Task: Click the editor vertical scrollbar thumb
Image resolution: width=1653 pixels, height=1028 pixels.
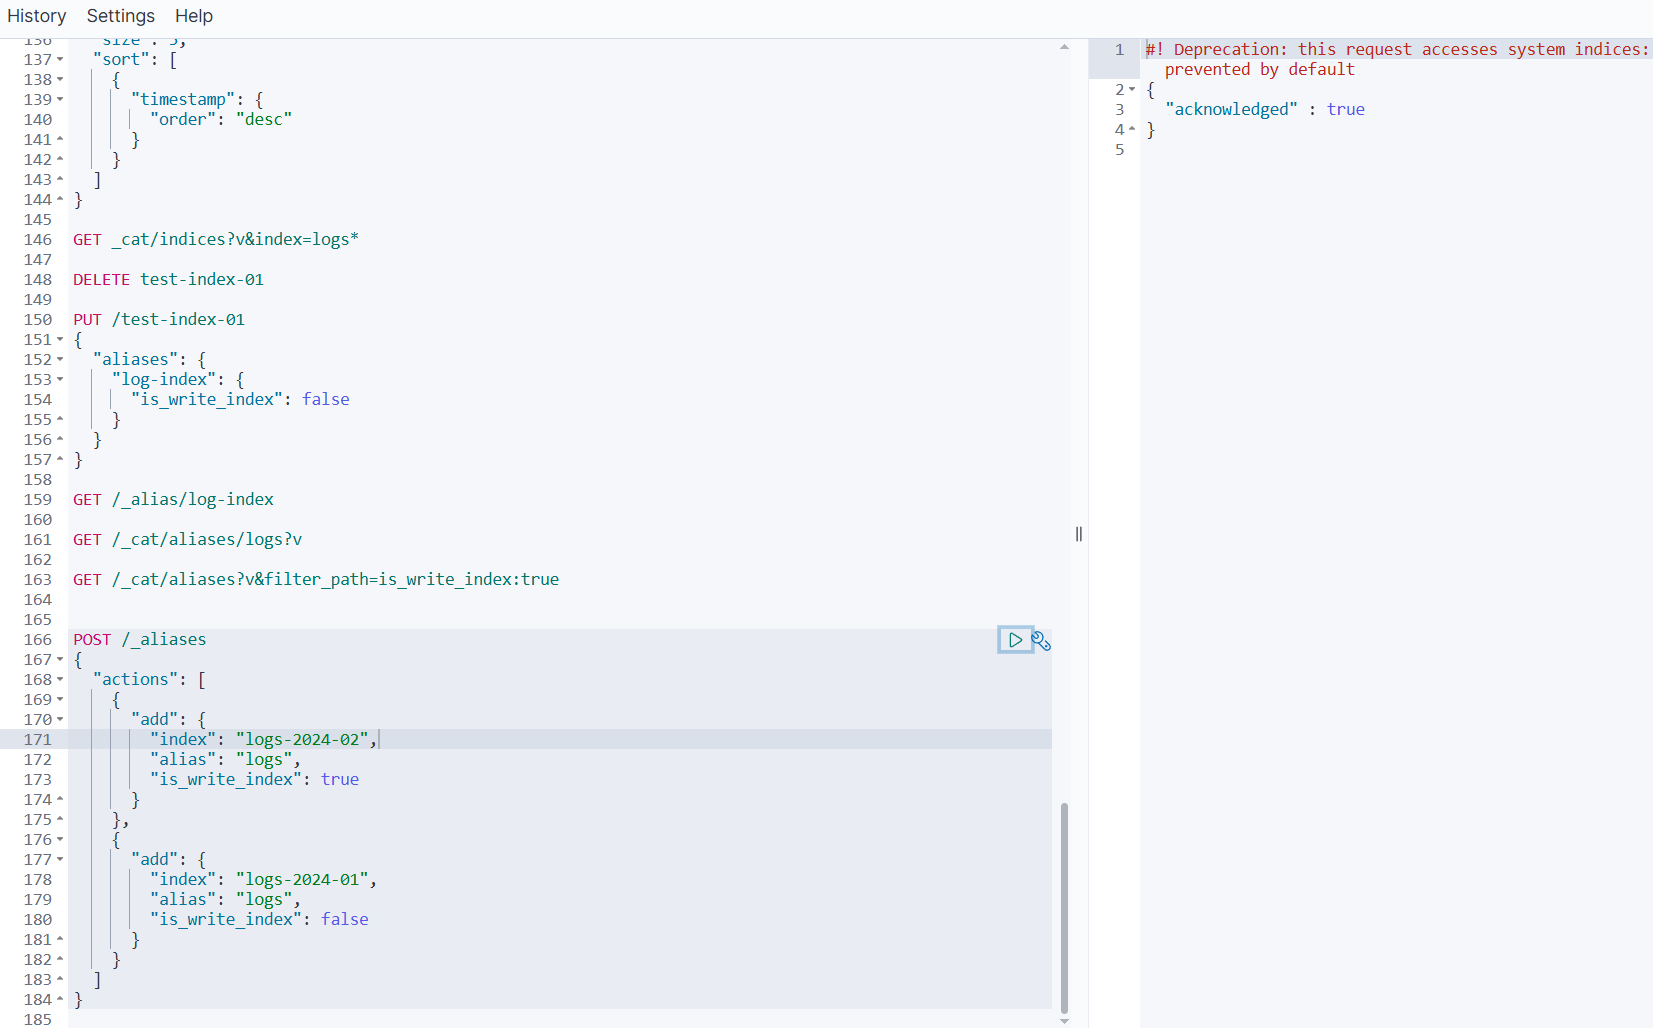Action: click(1064, 908)
